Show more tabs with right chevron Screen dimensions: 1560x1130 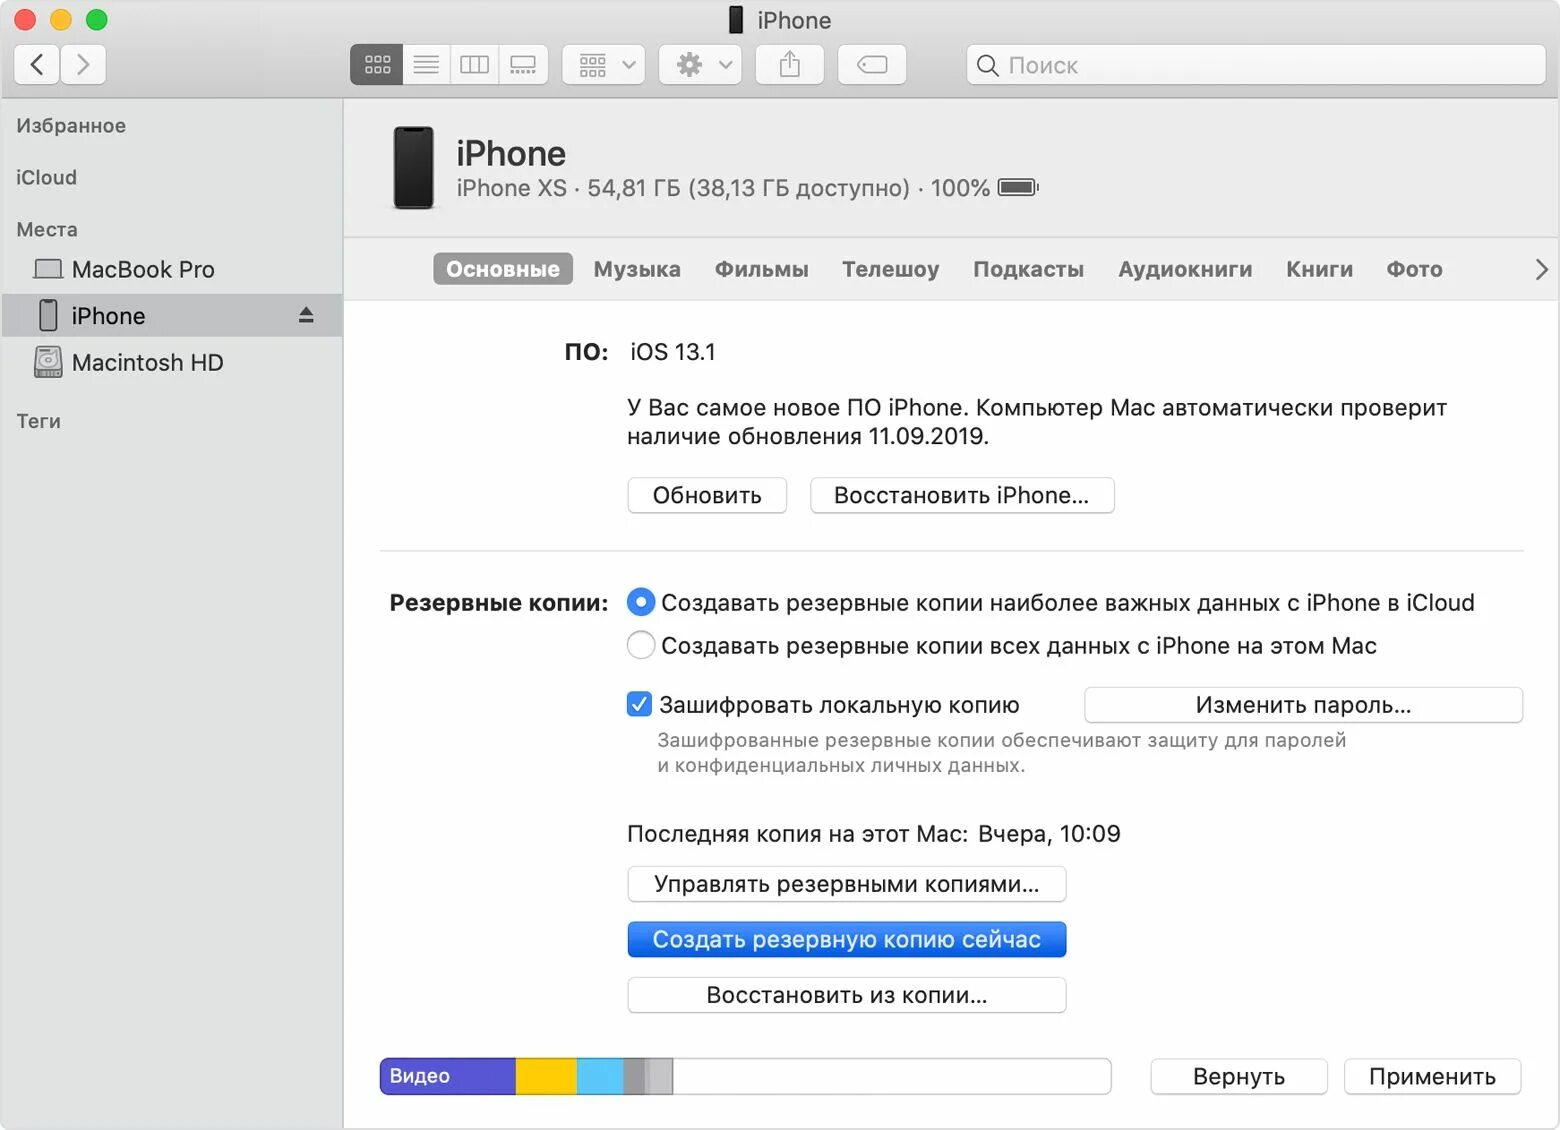[x=1541, y=269]
